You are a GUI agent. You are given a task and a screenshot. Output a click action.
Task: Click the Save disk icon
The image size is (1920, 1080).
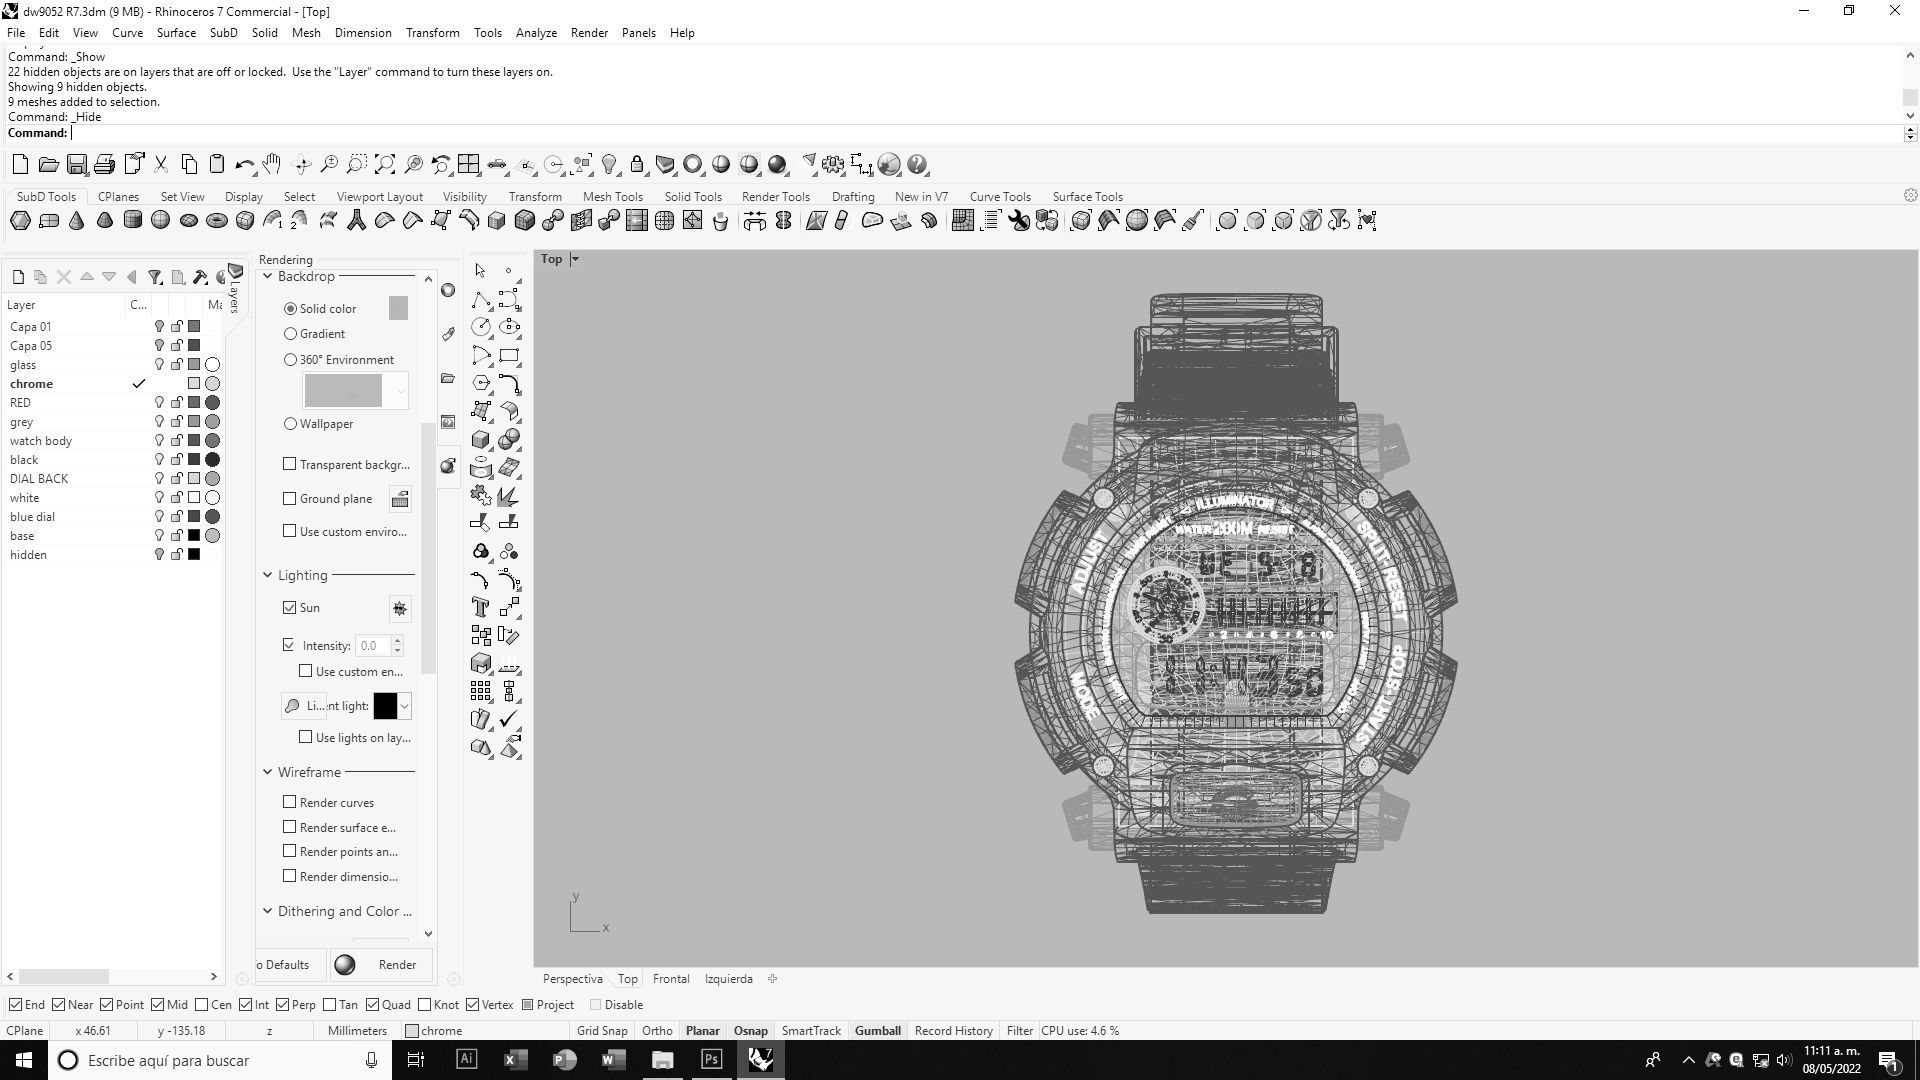77,165
